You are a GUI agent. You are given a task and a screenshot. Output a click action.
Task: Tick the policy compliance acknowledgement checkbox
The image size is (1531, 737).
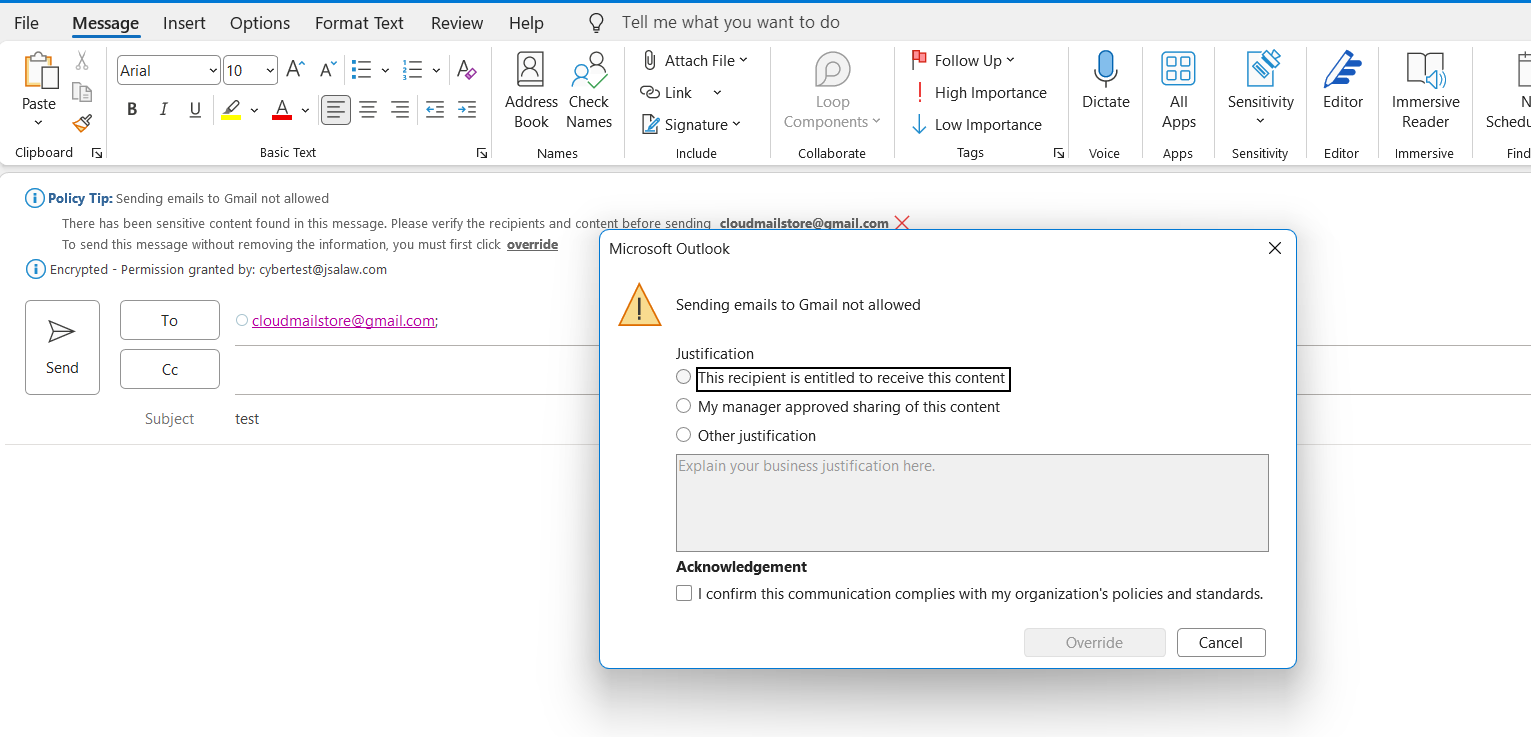point(684,593)
